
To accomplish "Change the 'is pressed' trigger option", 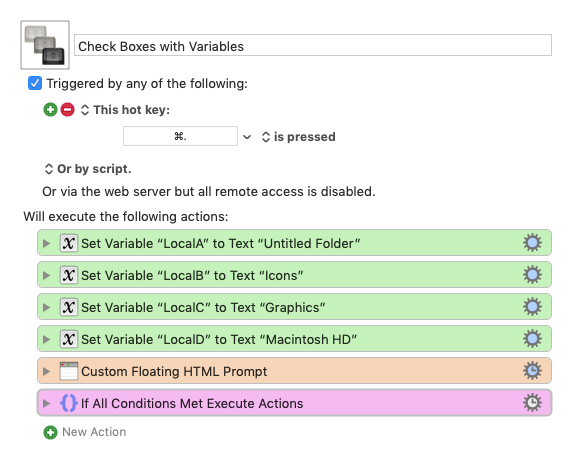I will [x=299, y=137].
